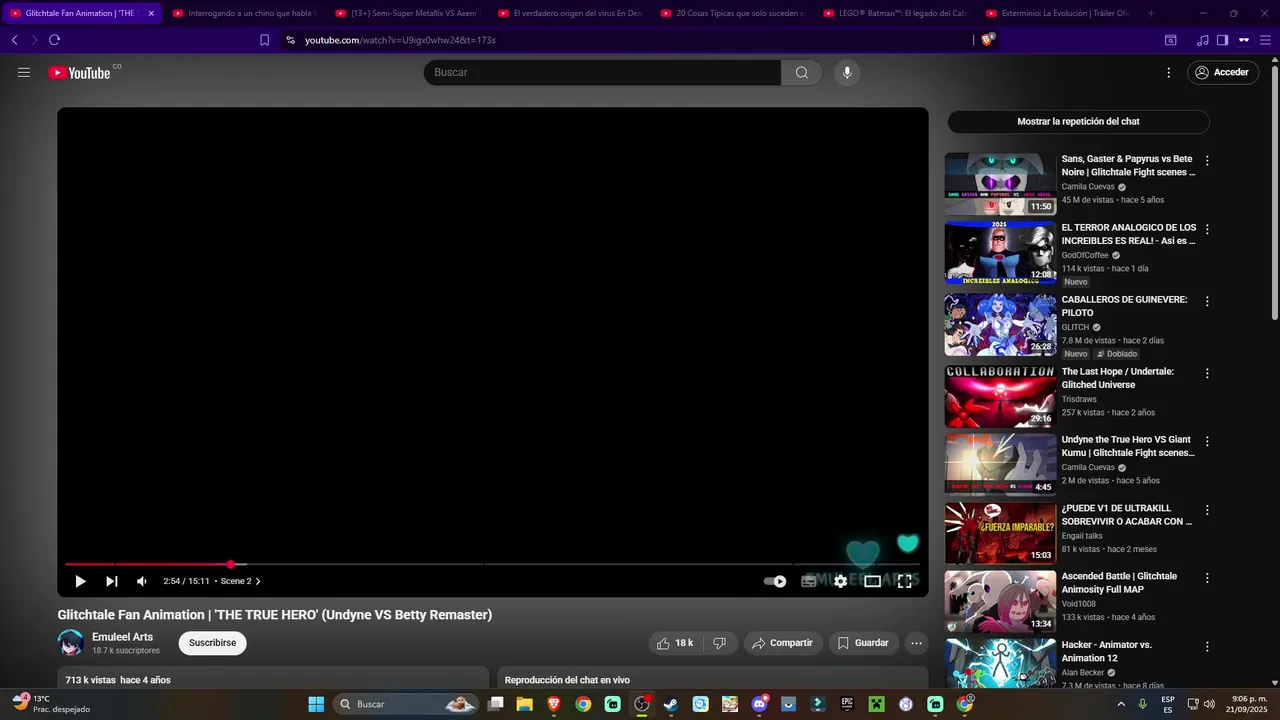Open options for Undyne the True Hero video
The image size is (1280, 720).
pyautogui.click(x=1207, y=440)
